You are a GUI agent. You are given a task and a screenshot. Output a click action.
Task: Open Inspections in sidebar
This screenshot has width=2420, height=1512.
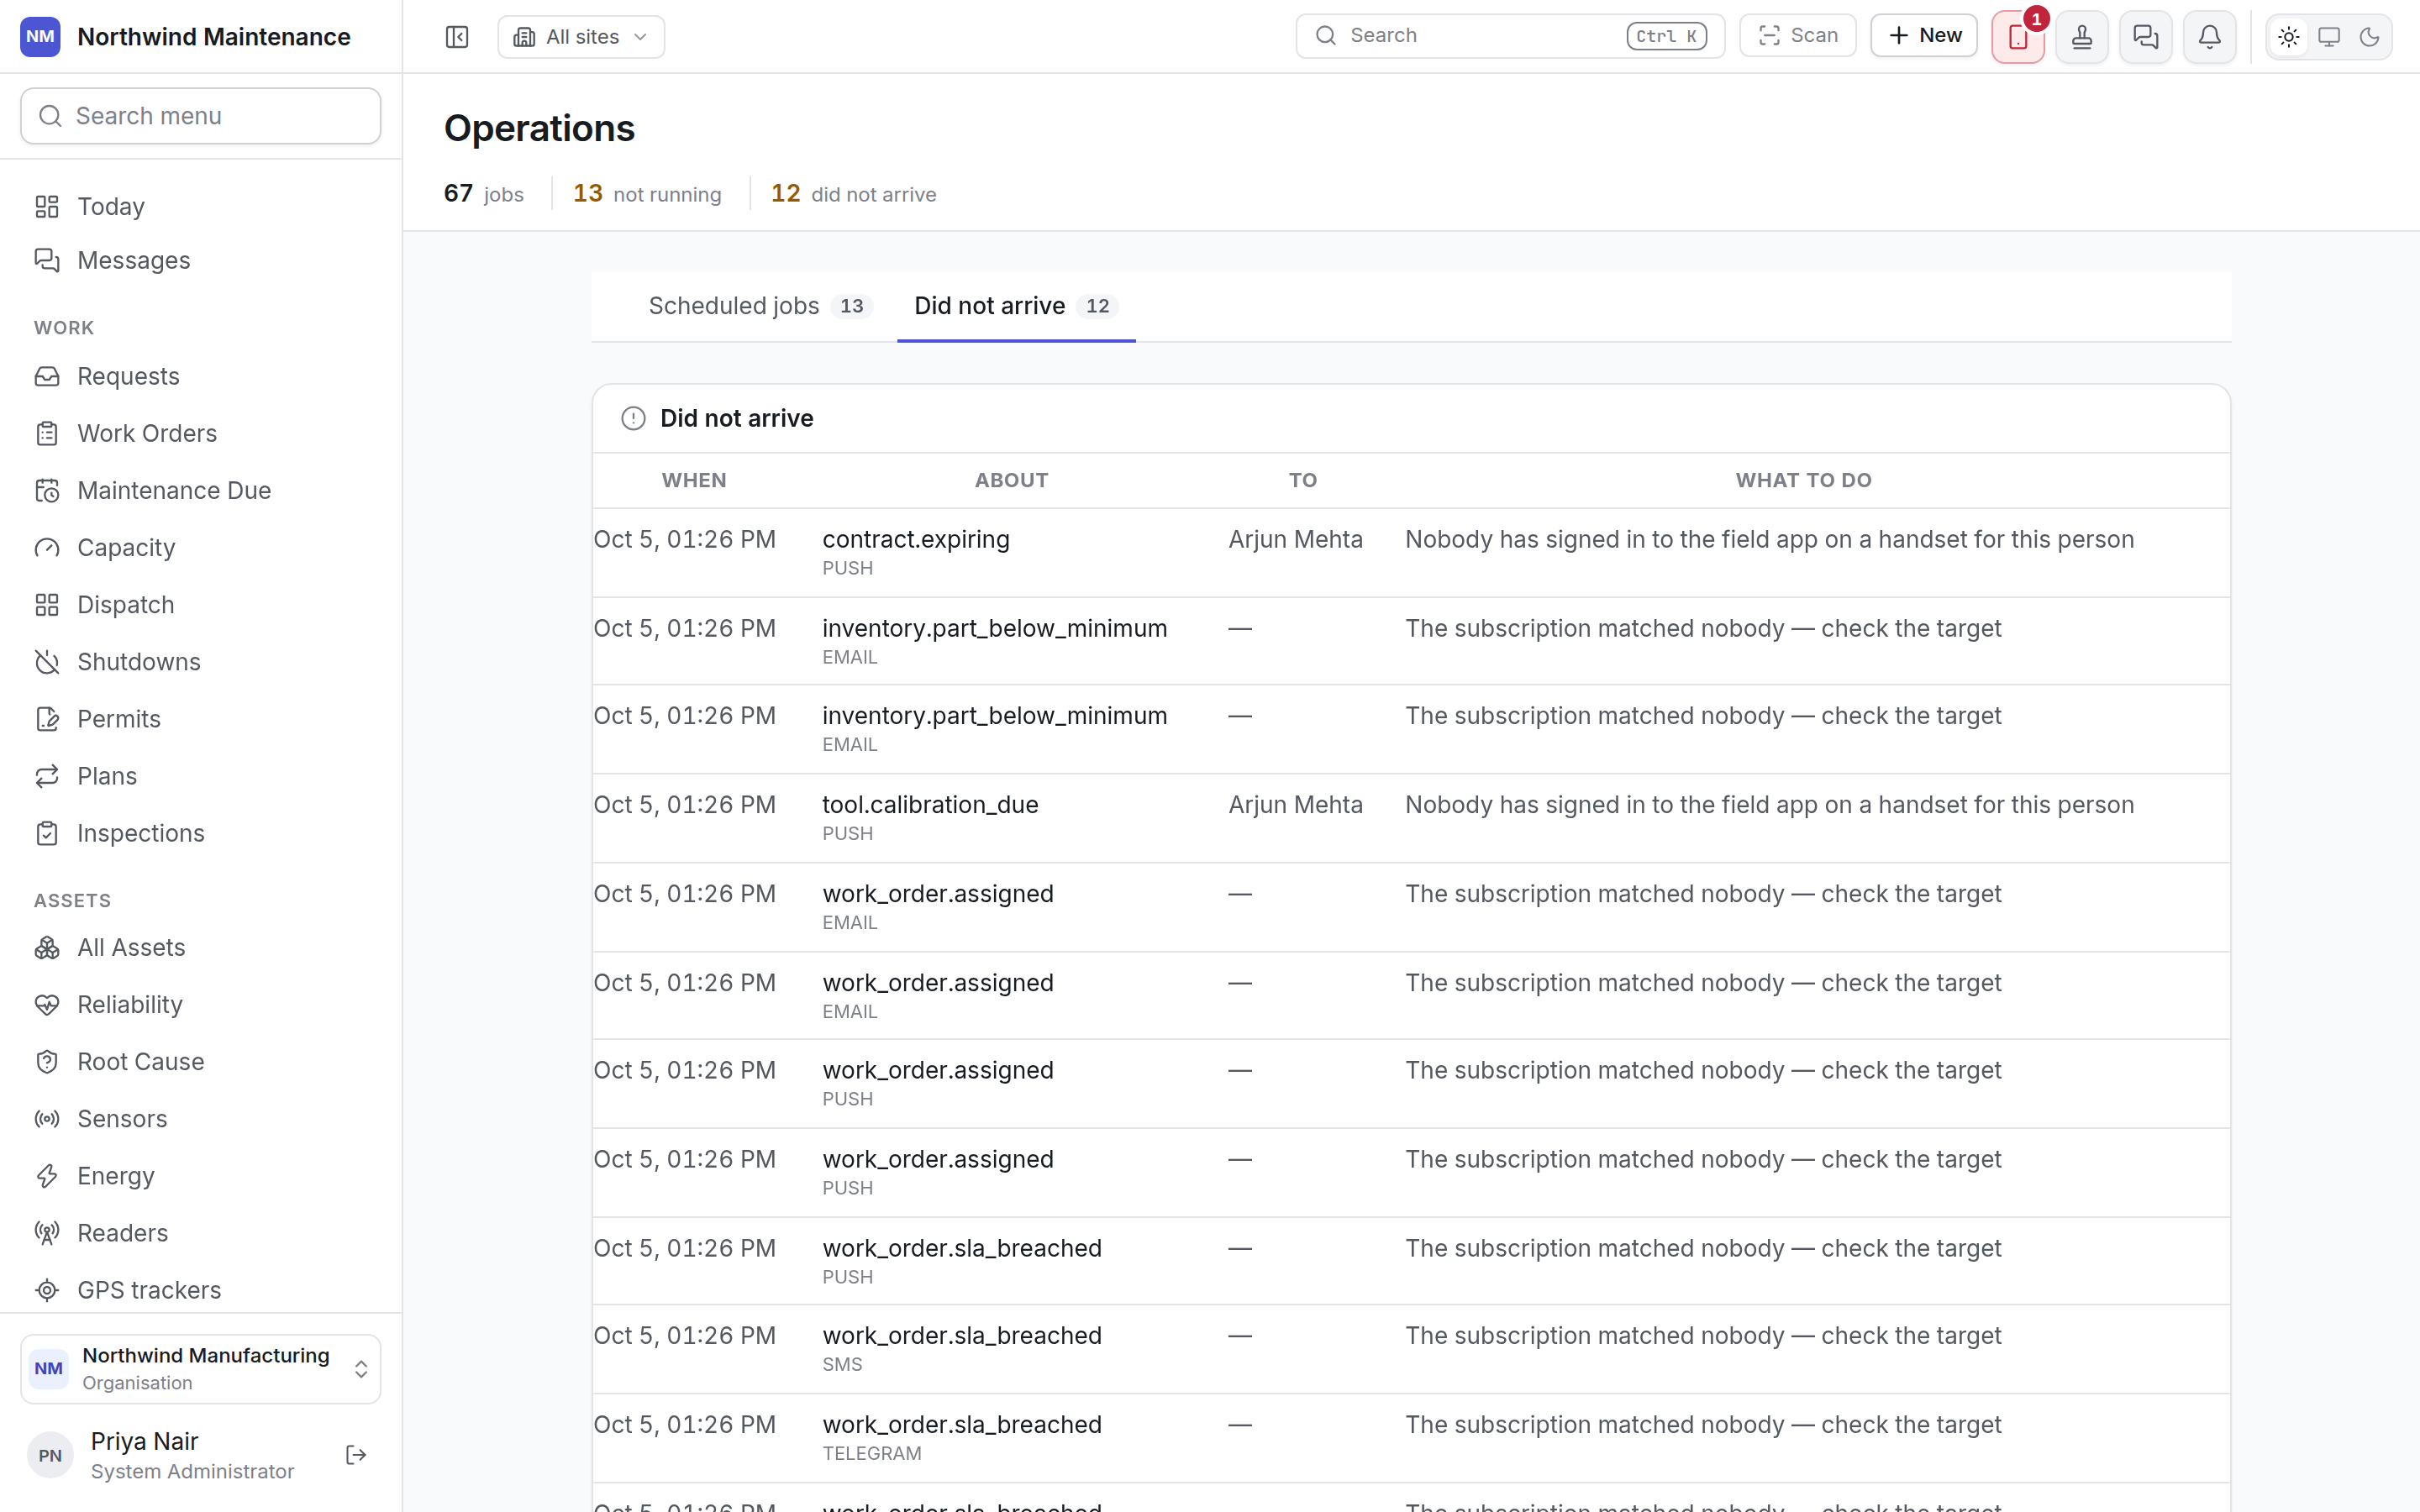[x=201, y=833]
